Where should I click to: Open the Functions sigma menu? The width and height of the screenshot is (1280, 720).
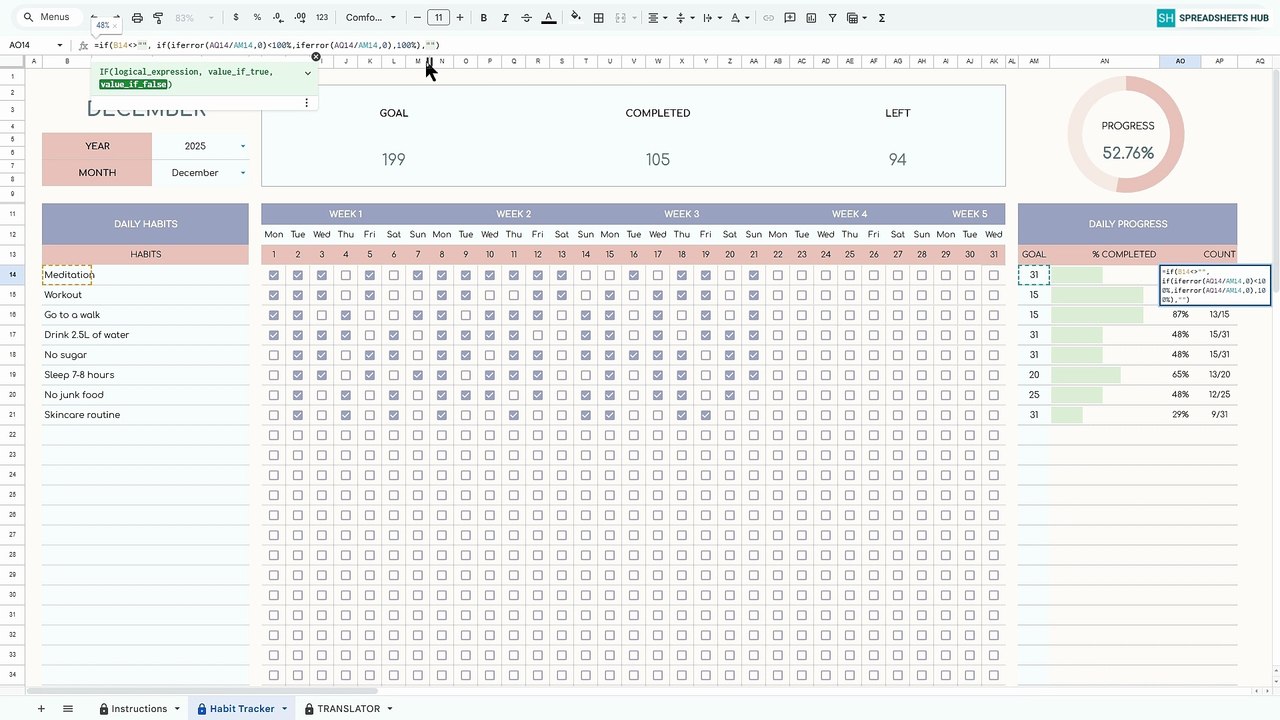[881, 18]
